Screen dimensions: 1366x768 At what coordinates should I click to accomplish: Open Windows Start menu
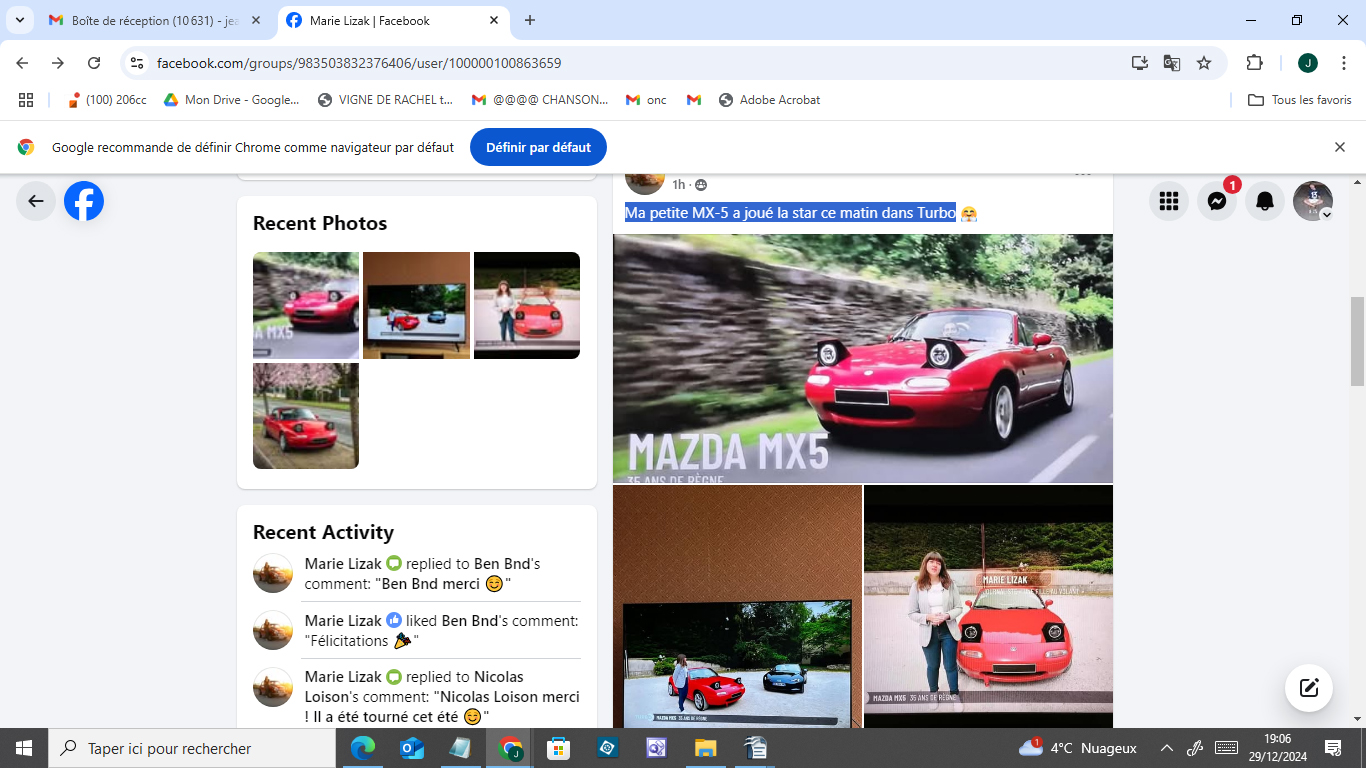click(x=23, y=748)
